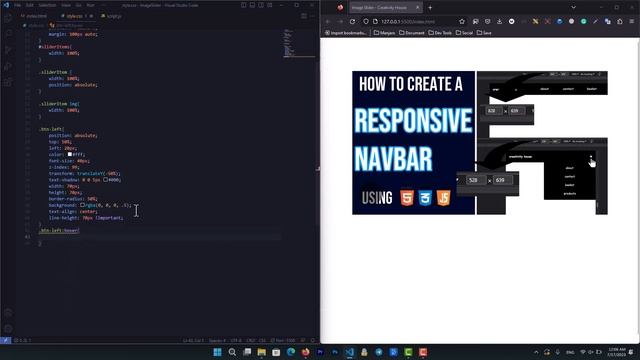Click the line and column indicator in status bar

(x=193, y=340)
